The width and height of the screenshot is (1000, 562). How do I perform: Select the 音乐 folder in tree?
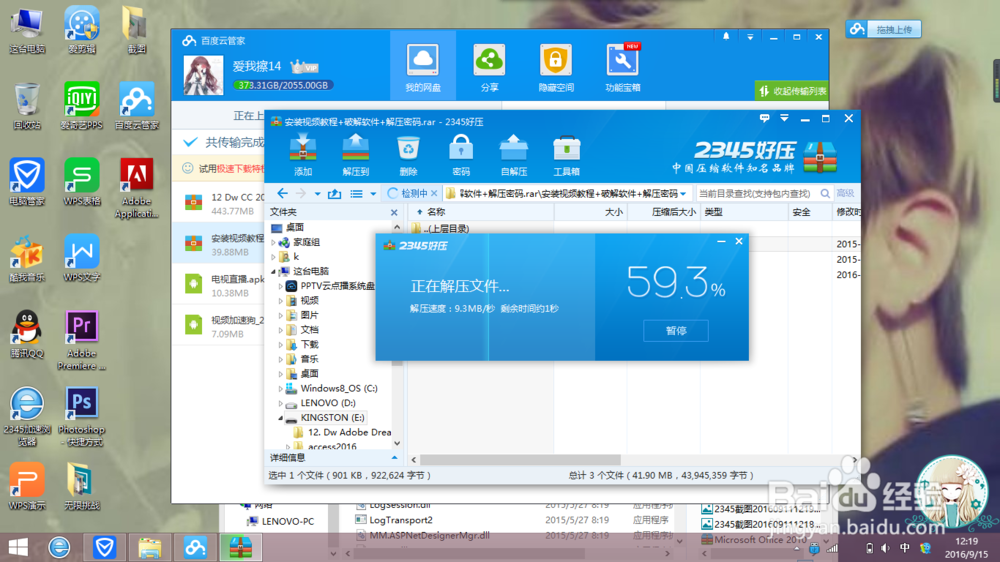coord(302,359)
